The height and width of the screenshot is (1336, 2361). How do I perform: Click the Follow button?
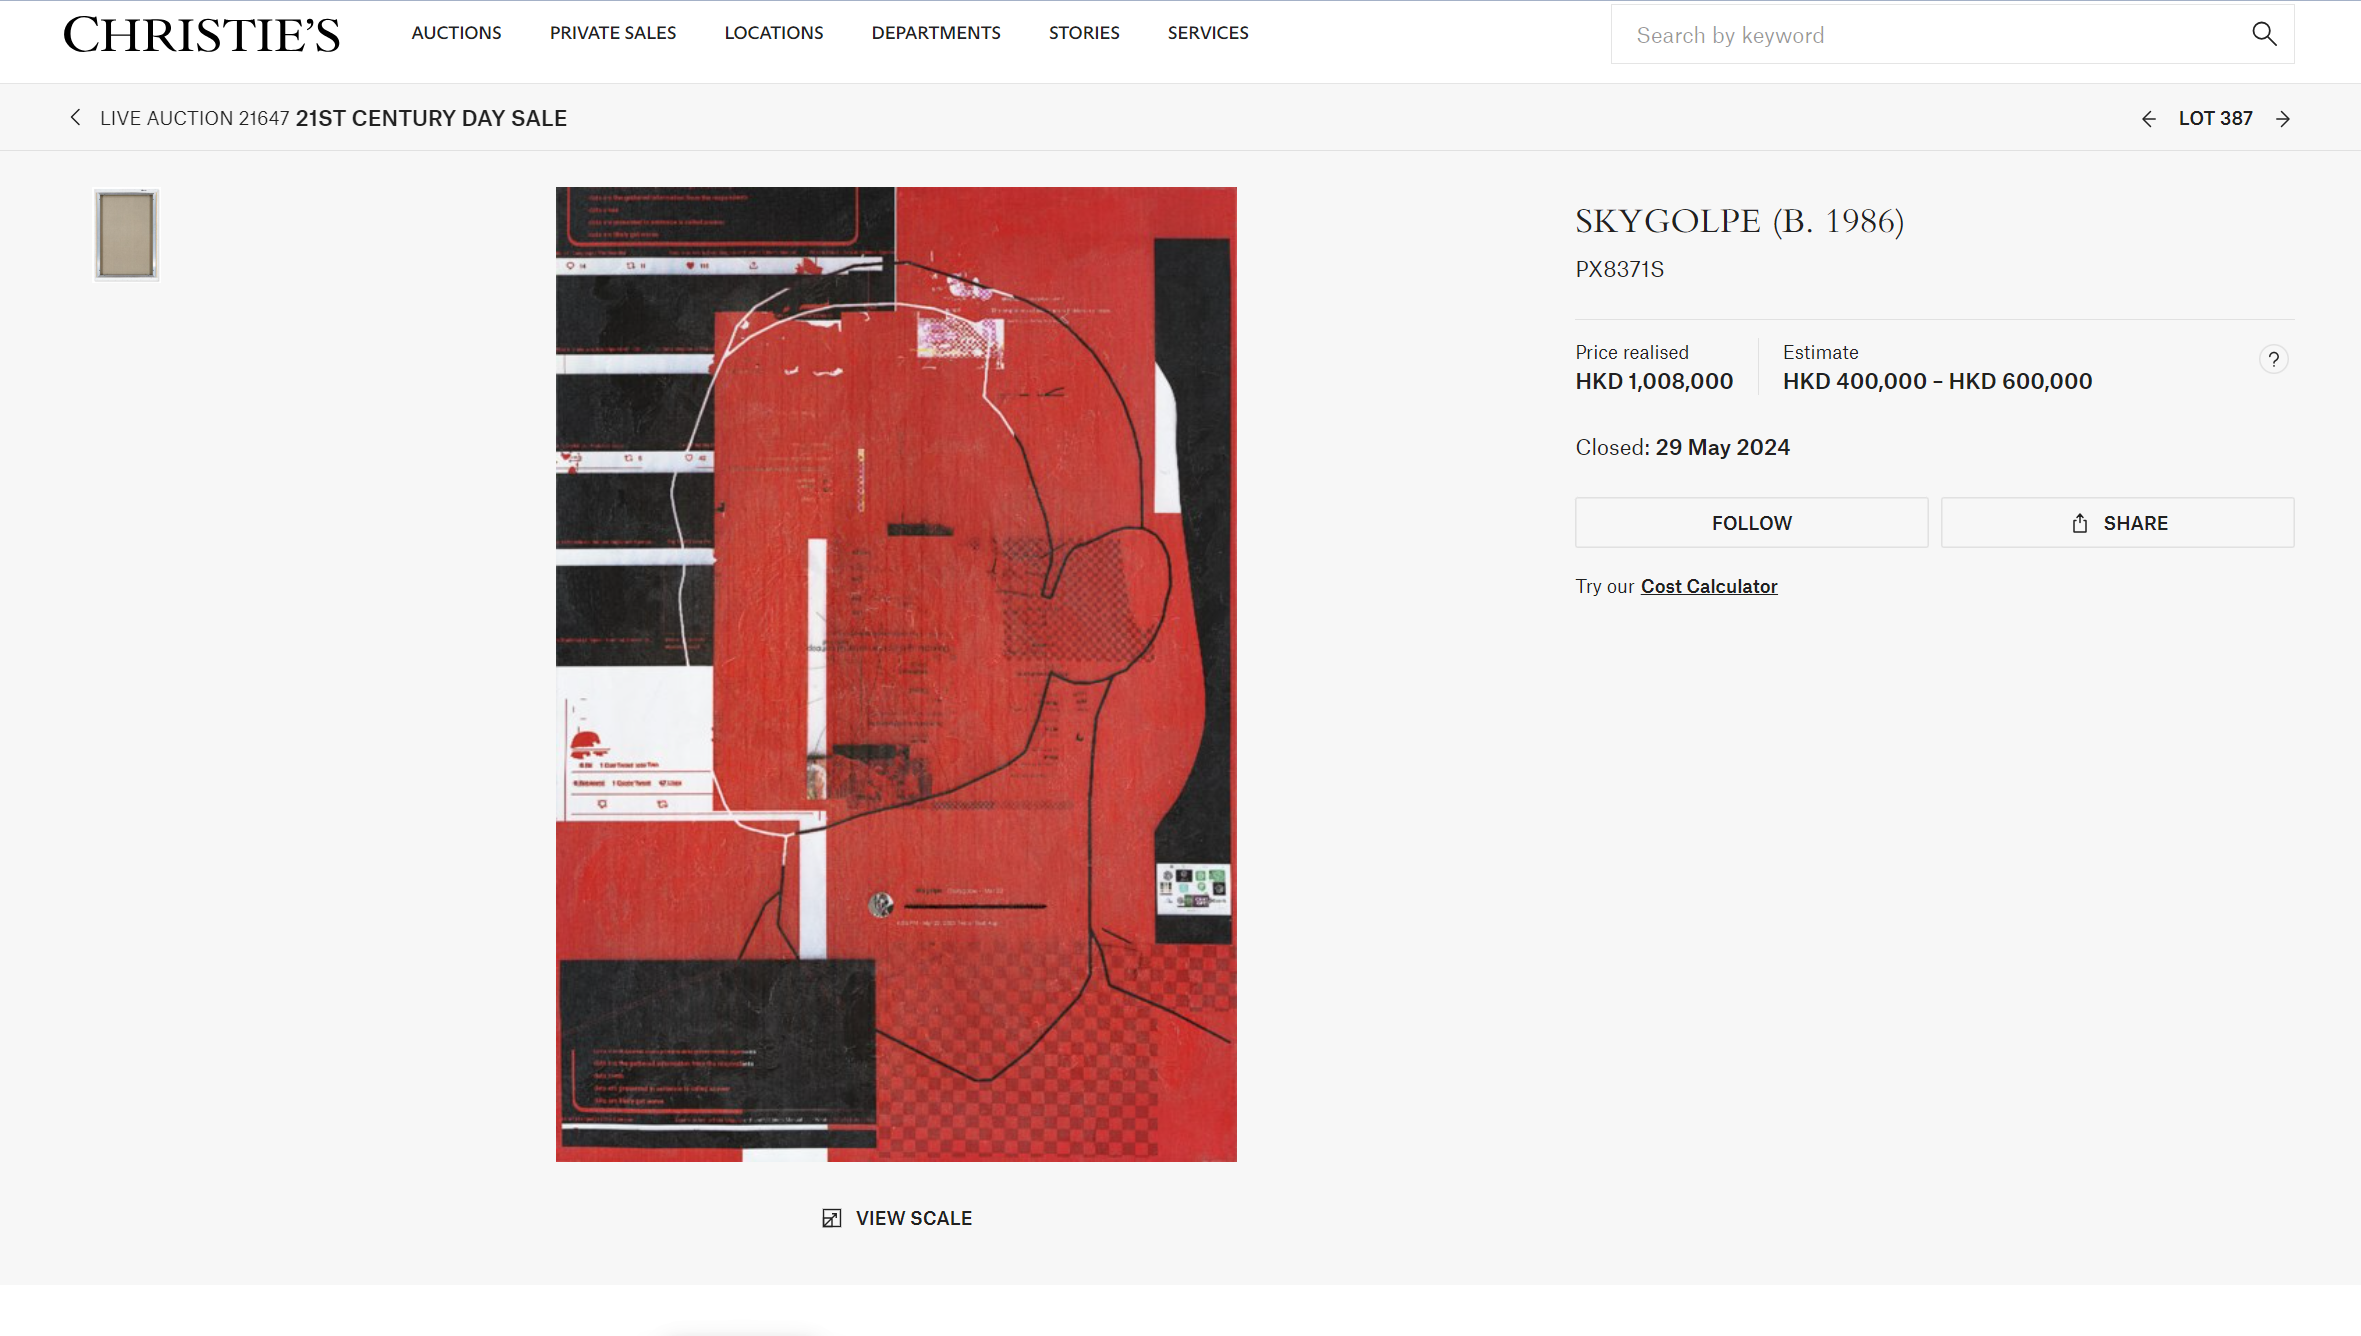point(1752,523)
